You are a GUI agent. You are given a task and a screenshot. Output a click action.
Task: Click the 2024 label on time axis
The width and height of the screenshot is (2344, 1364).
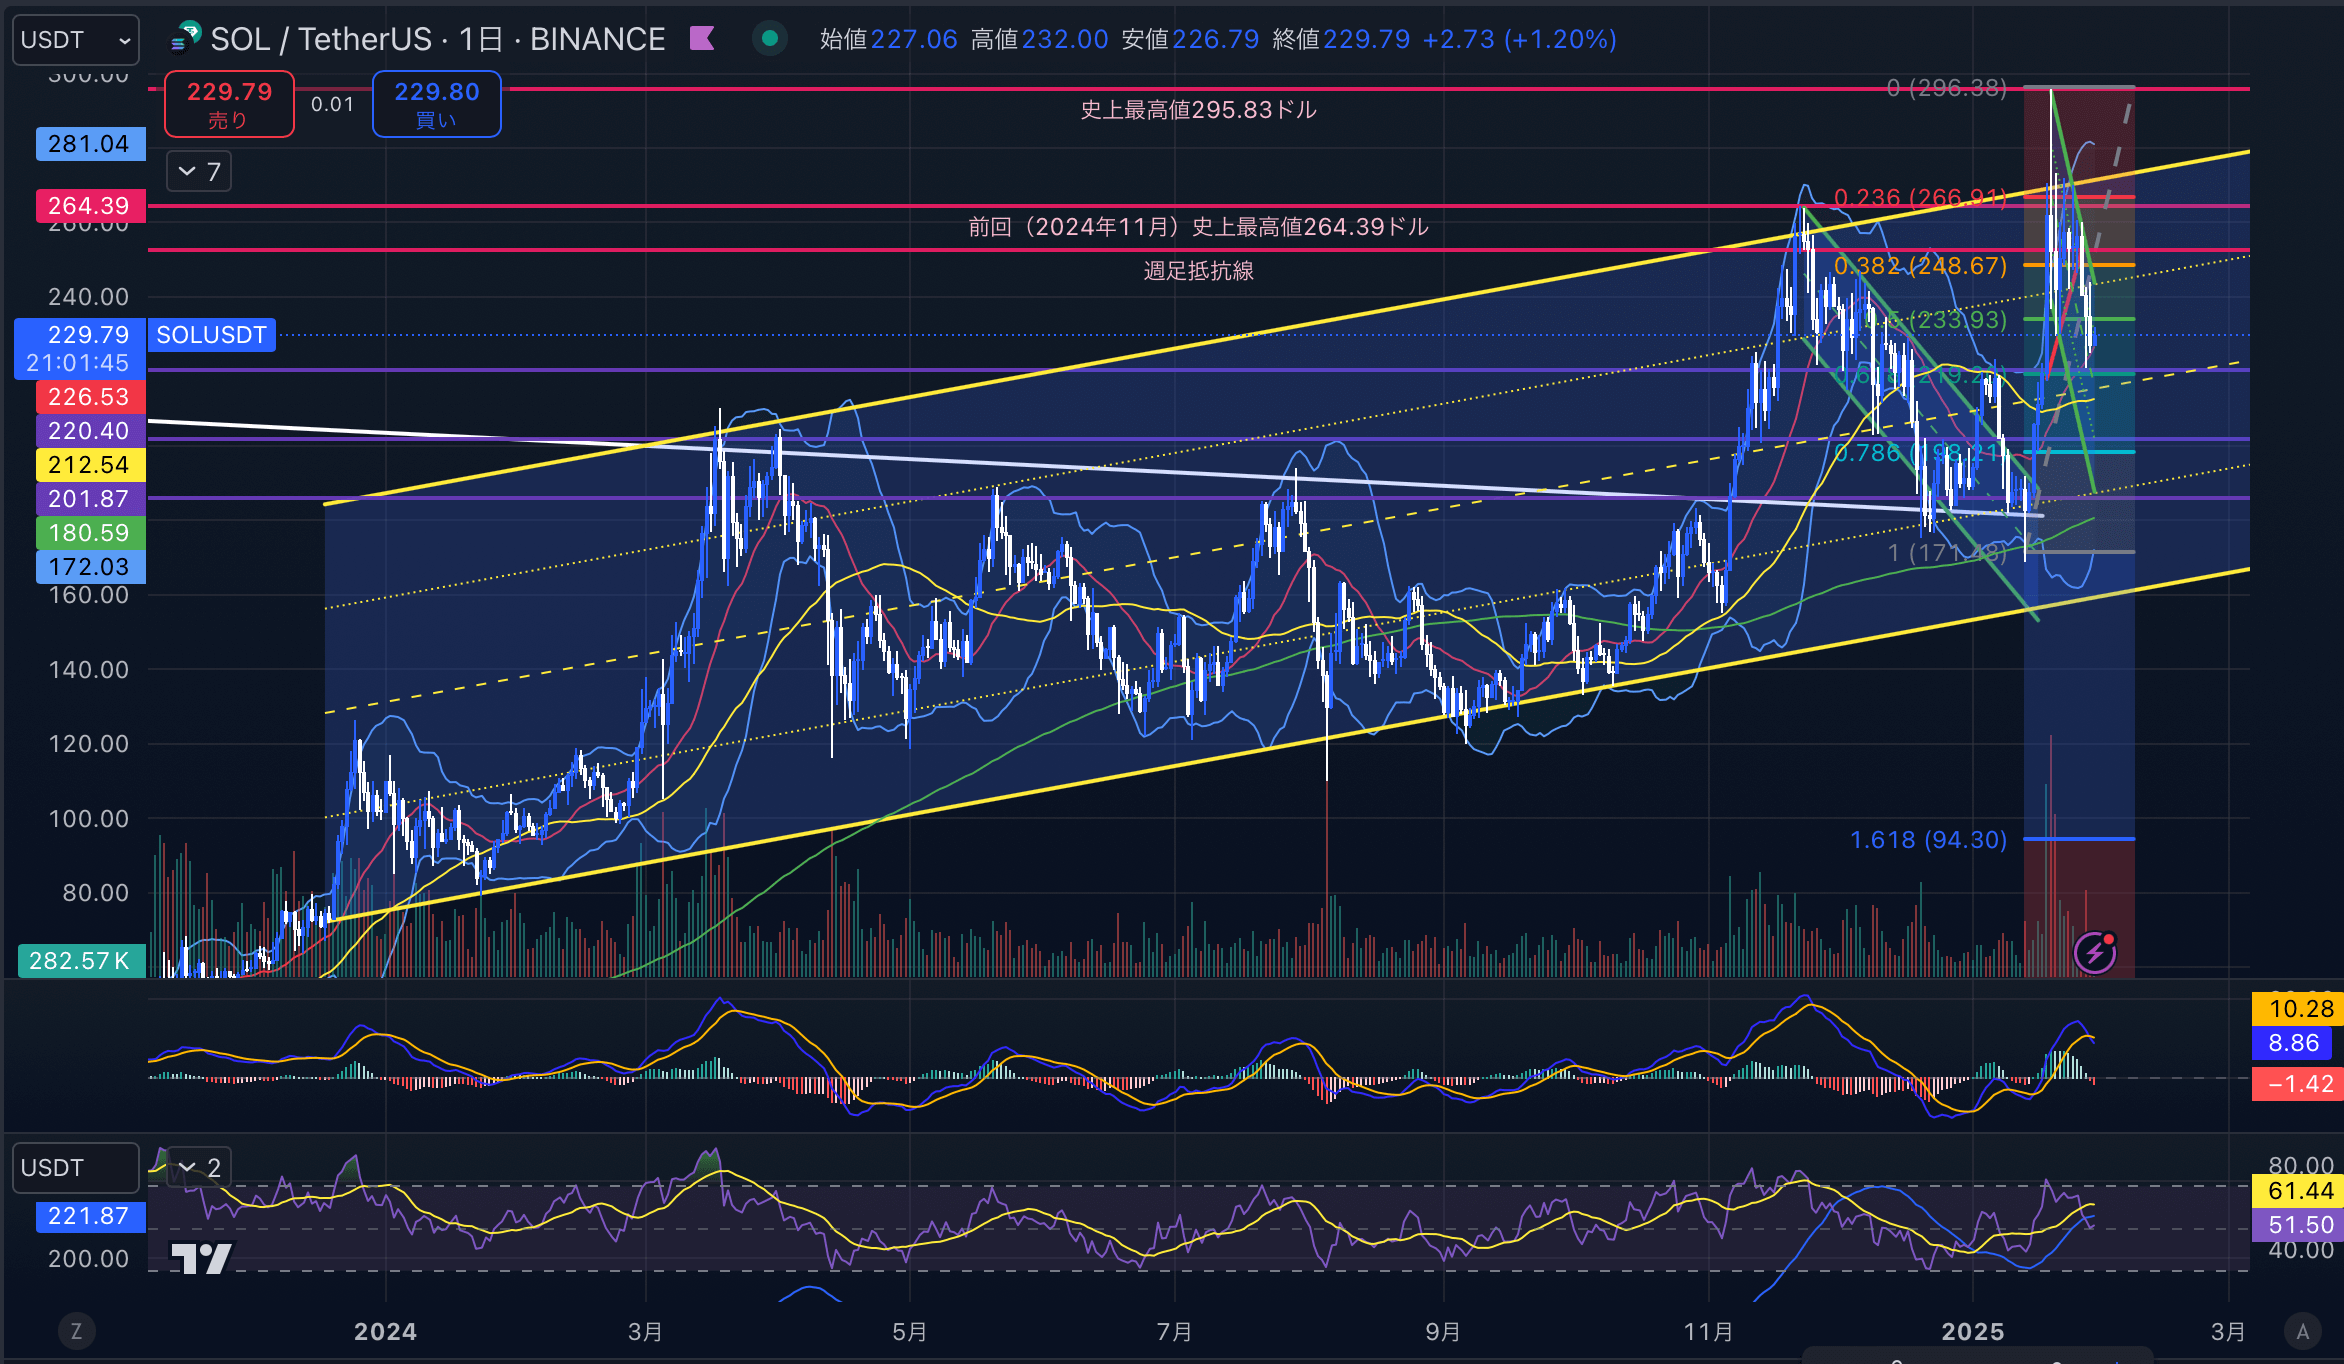pos(385,1332)
